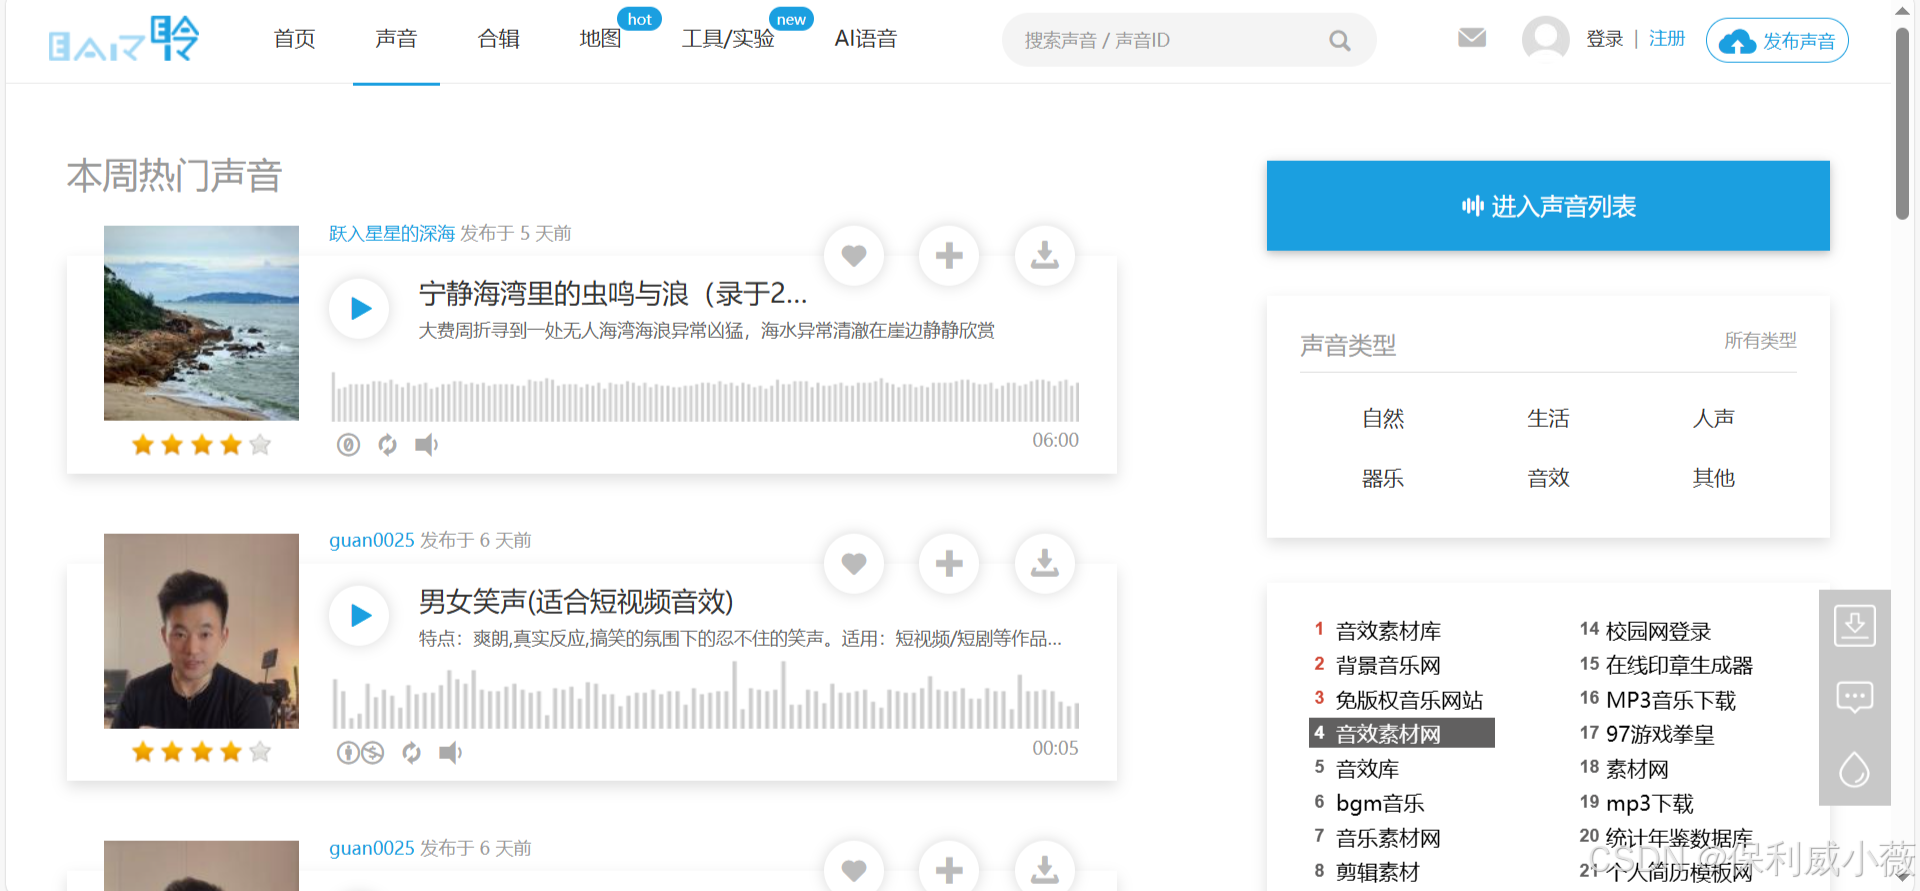Click ranked item 背景音乐网

(1388, 666)
